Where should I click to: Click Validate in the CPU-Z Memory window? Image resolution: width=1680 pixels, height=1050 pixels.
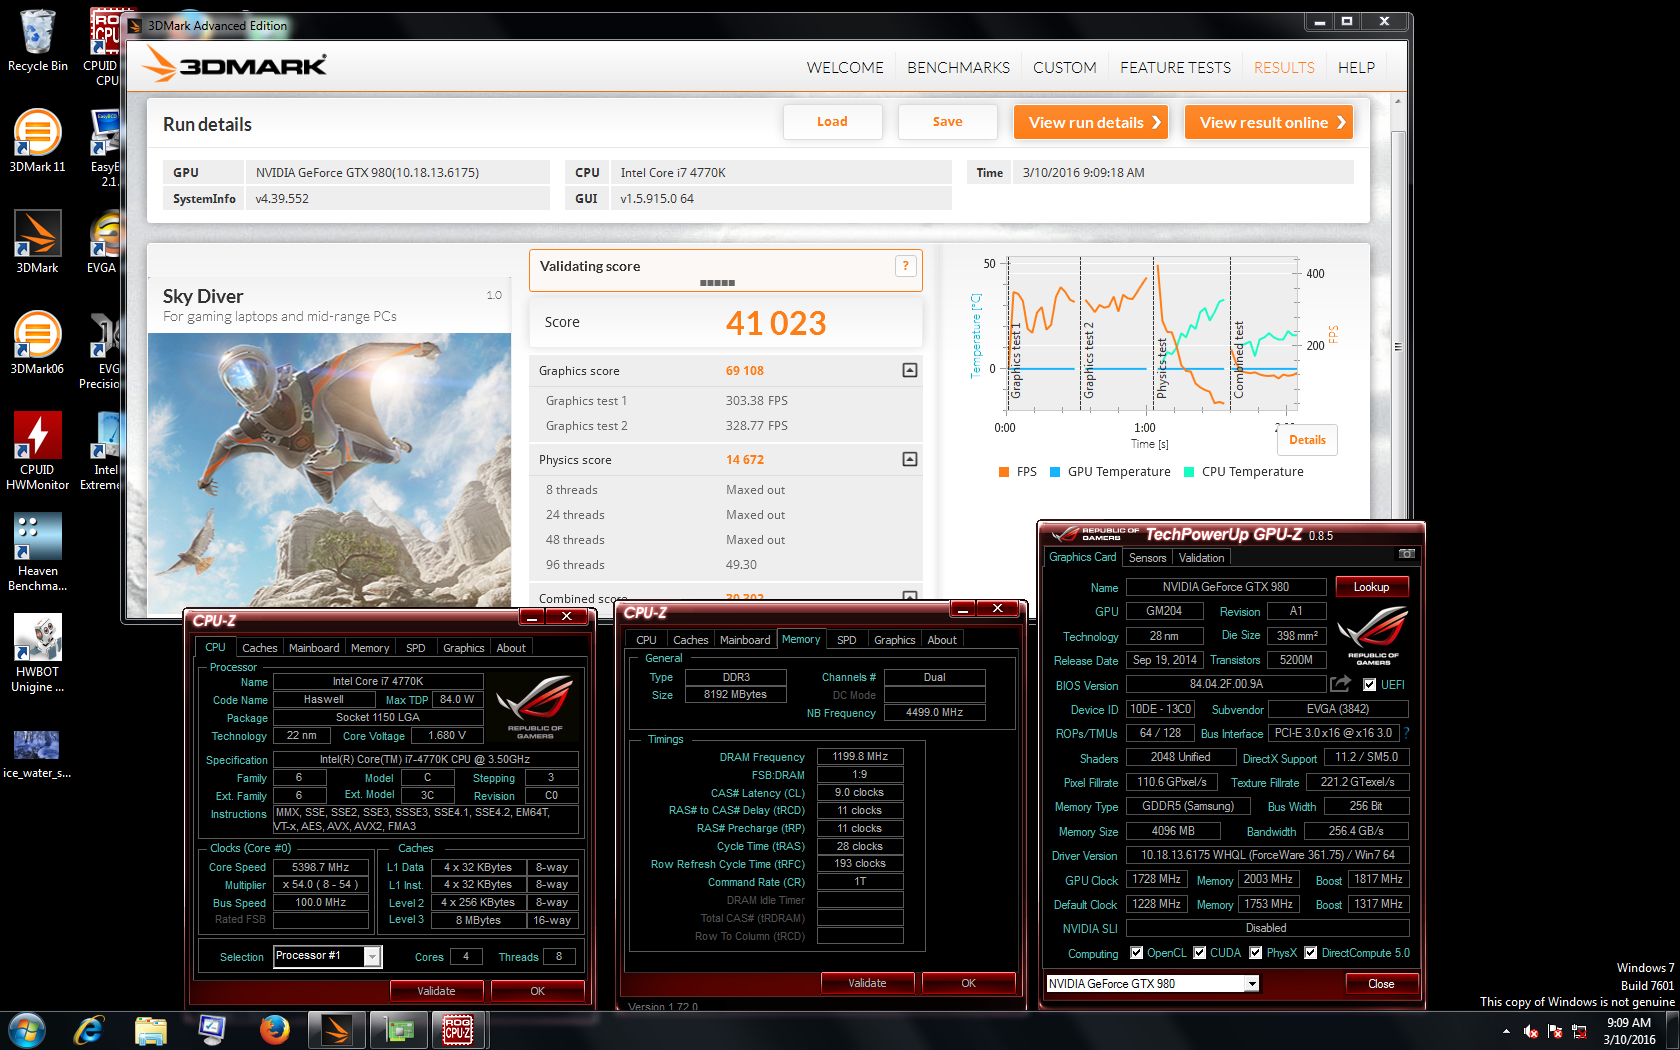tap(867, 983)
